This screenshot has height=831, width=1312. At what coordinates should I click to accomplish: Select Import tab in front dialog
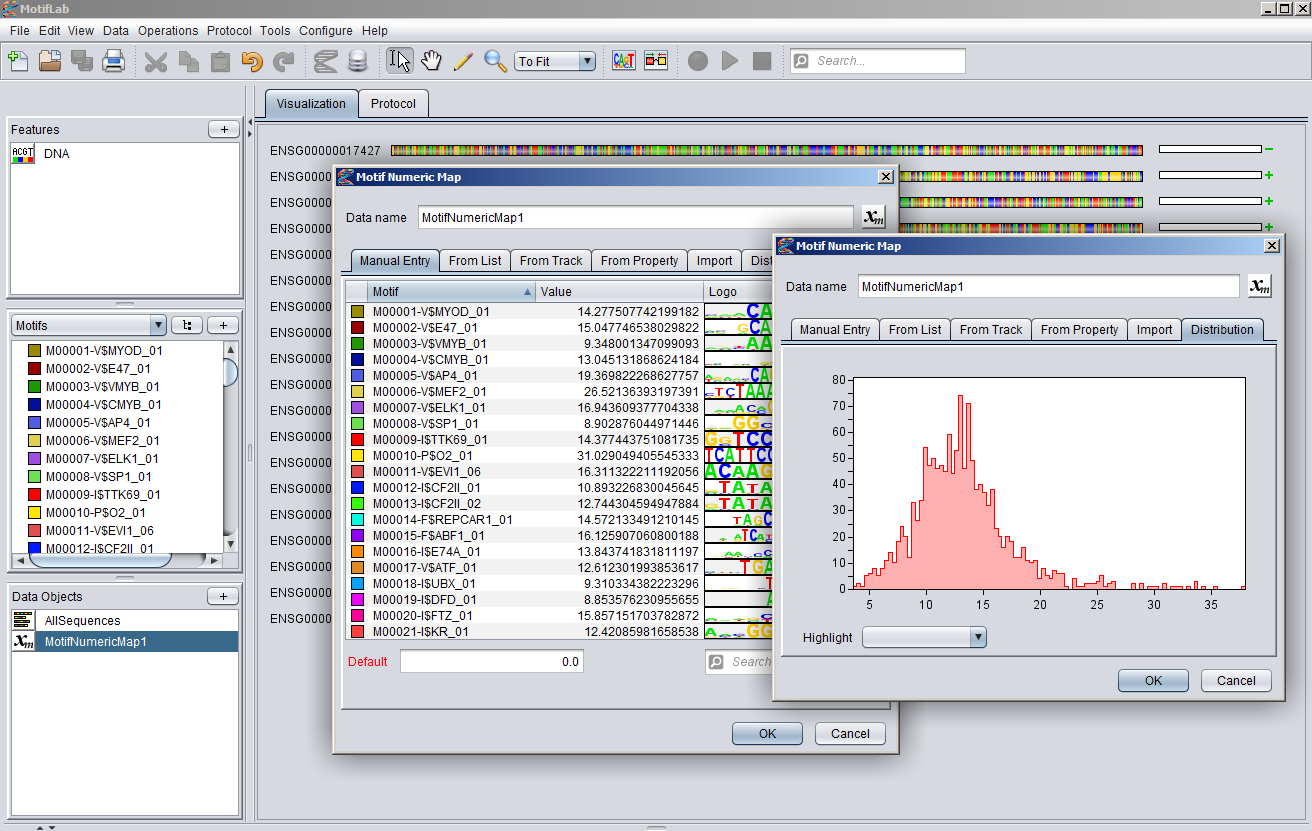coord(1154,330)
